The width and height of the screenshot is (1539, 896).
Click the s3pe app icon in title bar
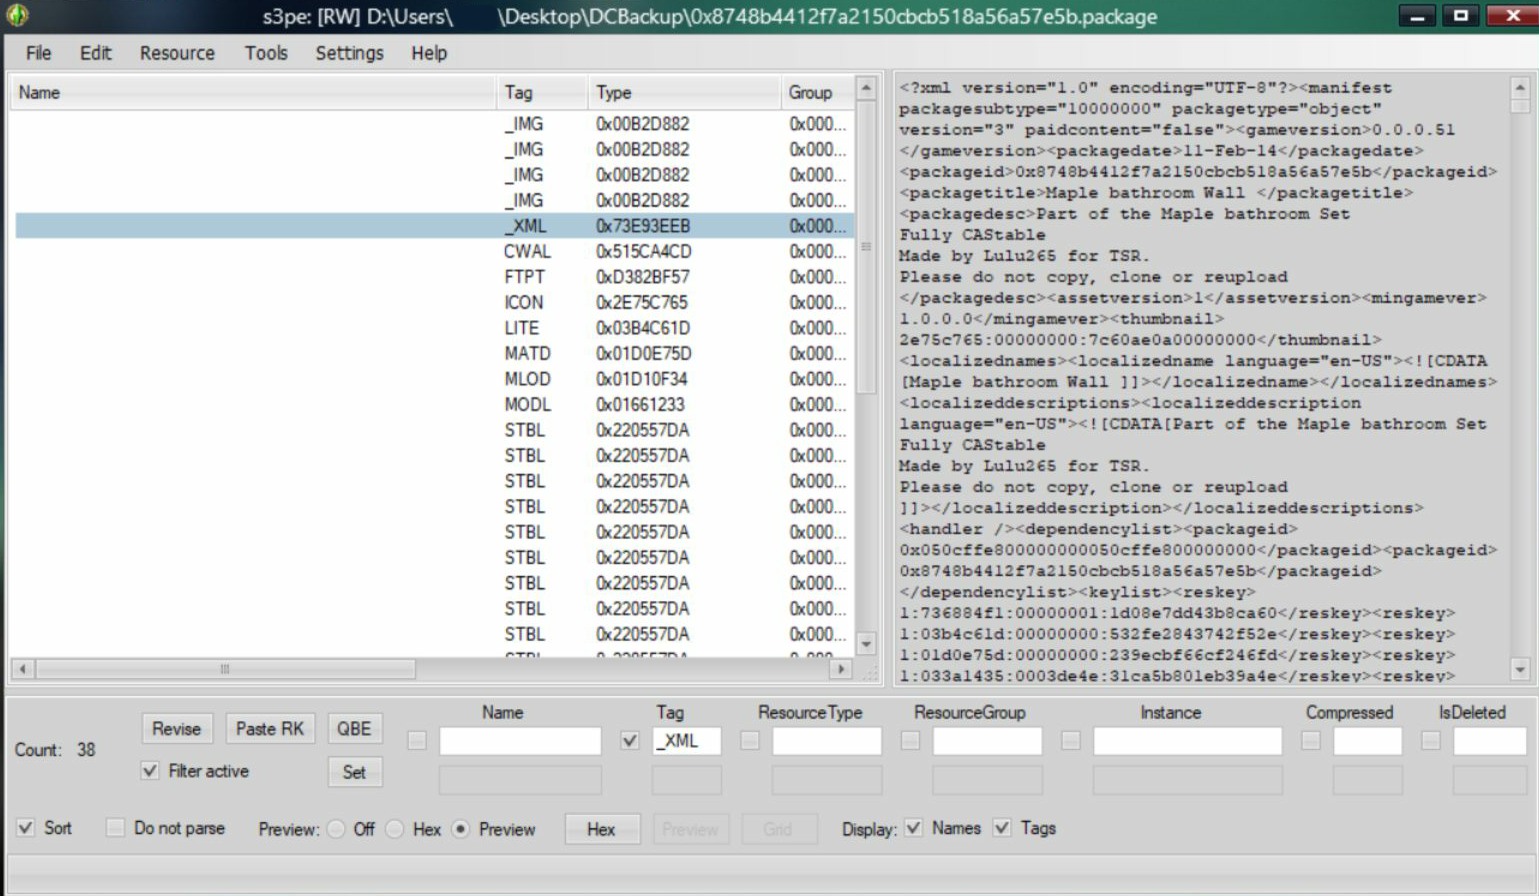pyautogui.click(x=17, y=15)
